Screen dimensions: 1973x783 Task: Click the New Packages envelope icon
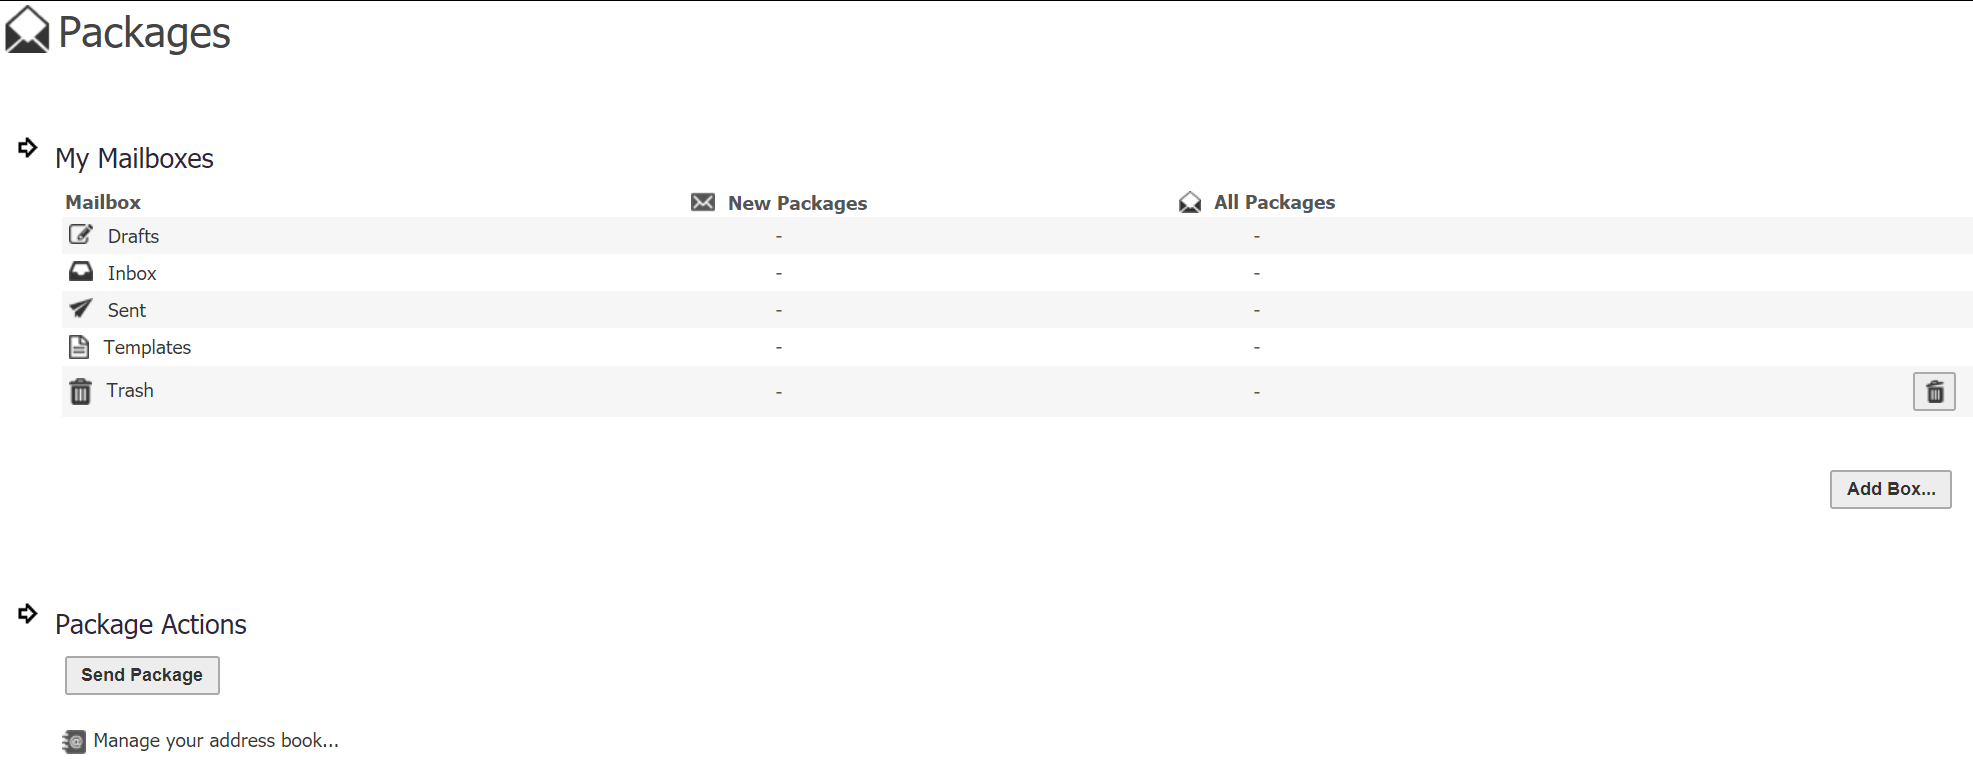[x=703, y=203]
